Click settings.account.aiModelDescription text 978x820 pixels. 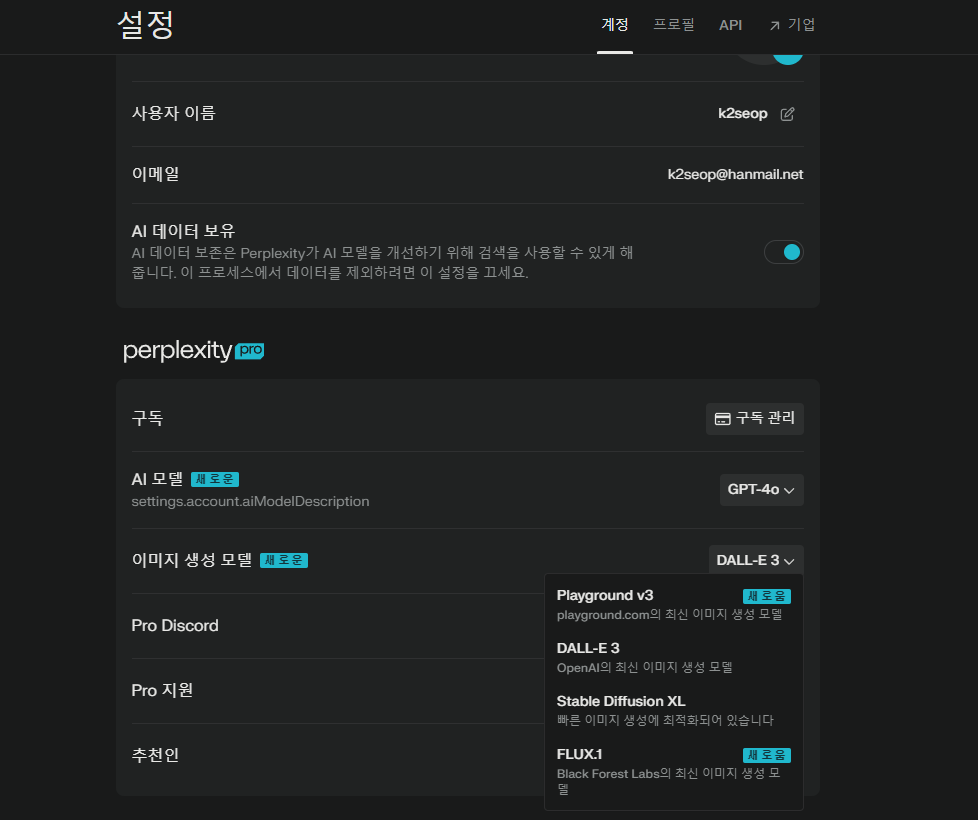click(250, 501)
